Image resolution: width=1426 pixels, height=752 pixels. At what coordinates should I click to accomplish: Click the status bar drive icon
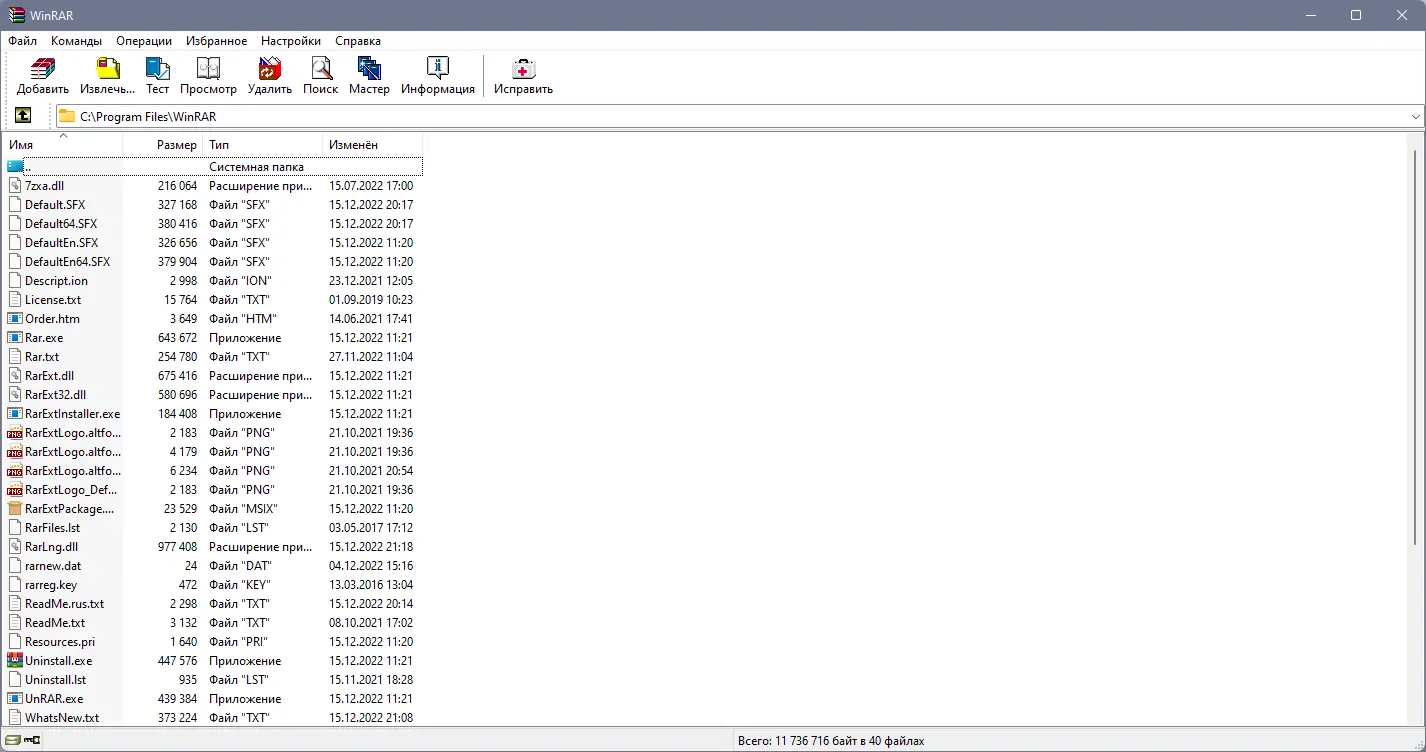[x=13, y=741]
